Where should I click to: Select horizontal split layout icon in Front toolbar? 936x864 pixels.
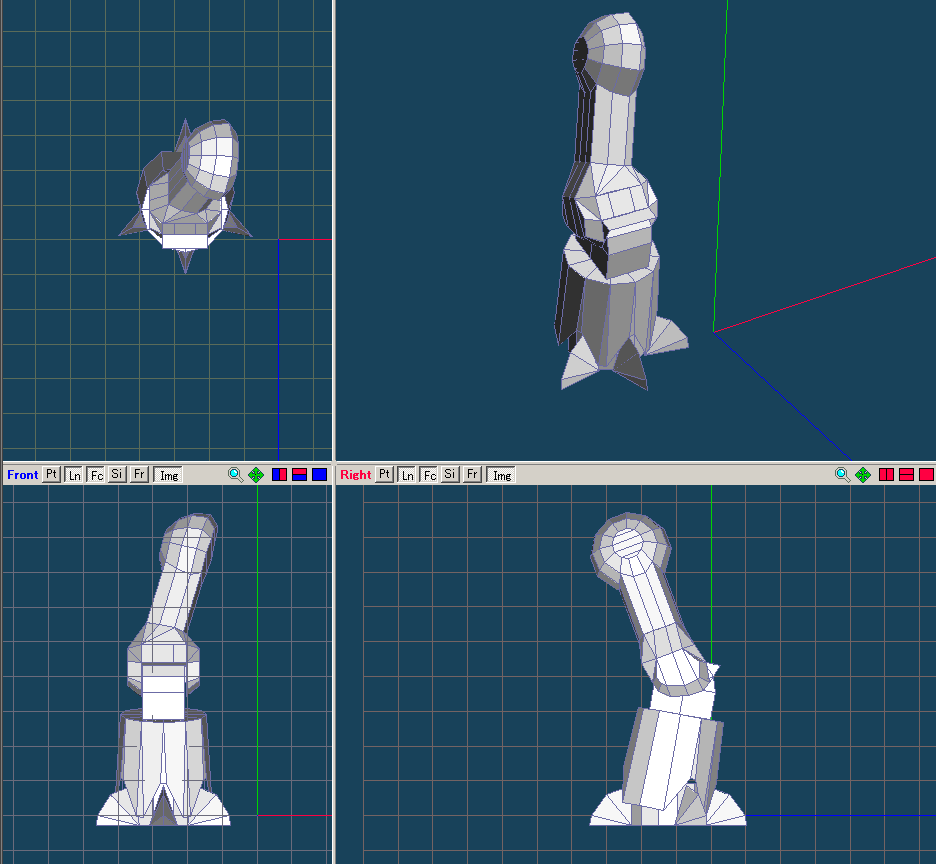(299, 475)
